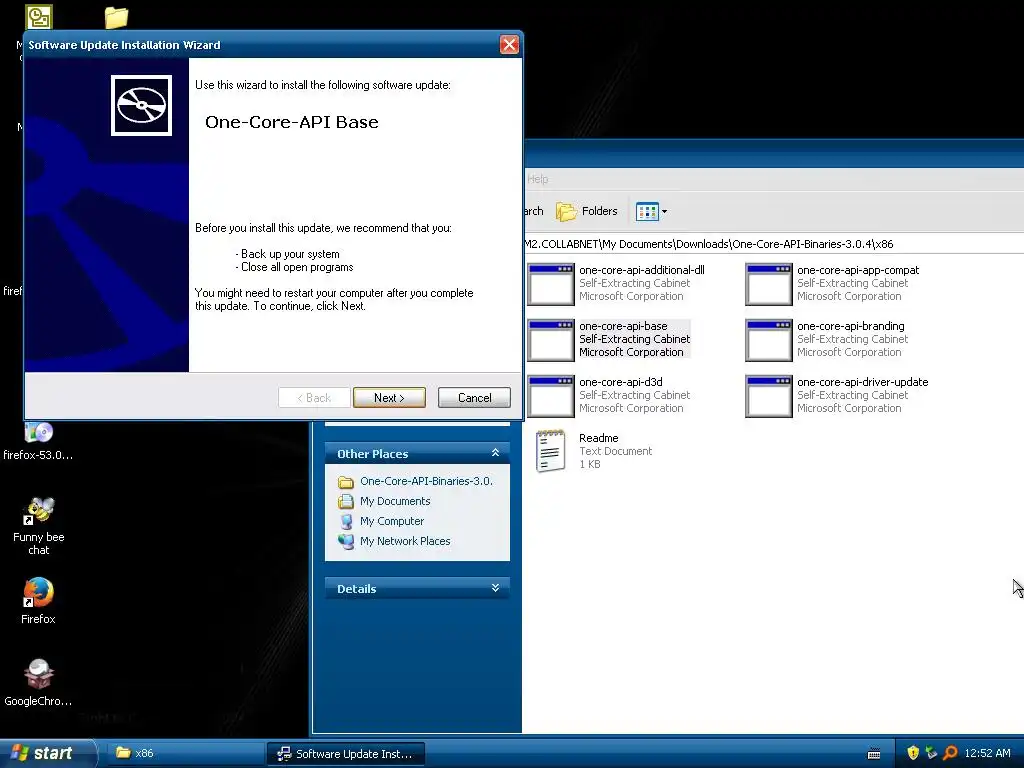Click the security shield tray icon

(x=913, y=753)
